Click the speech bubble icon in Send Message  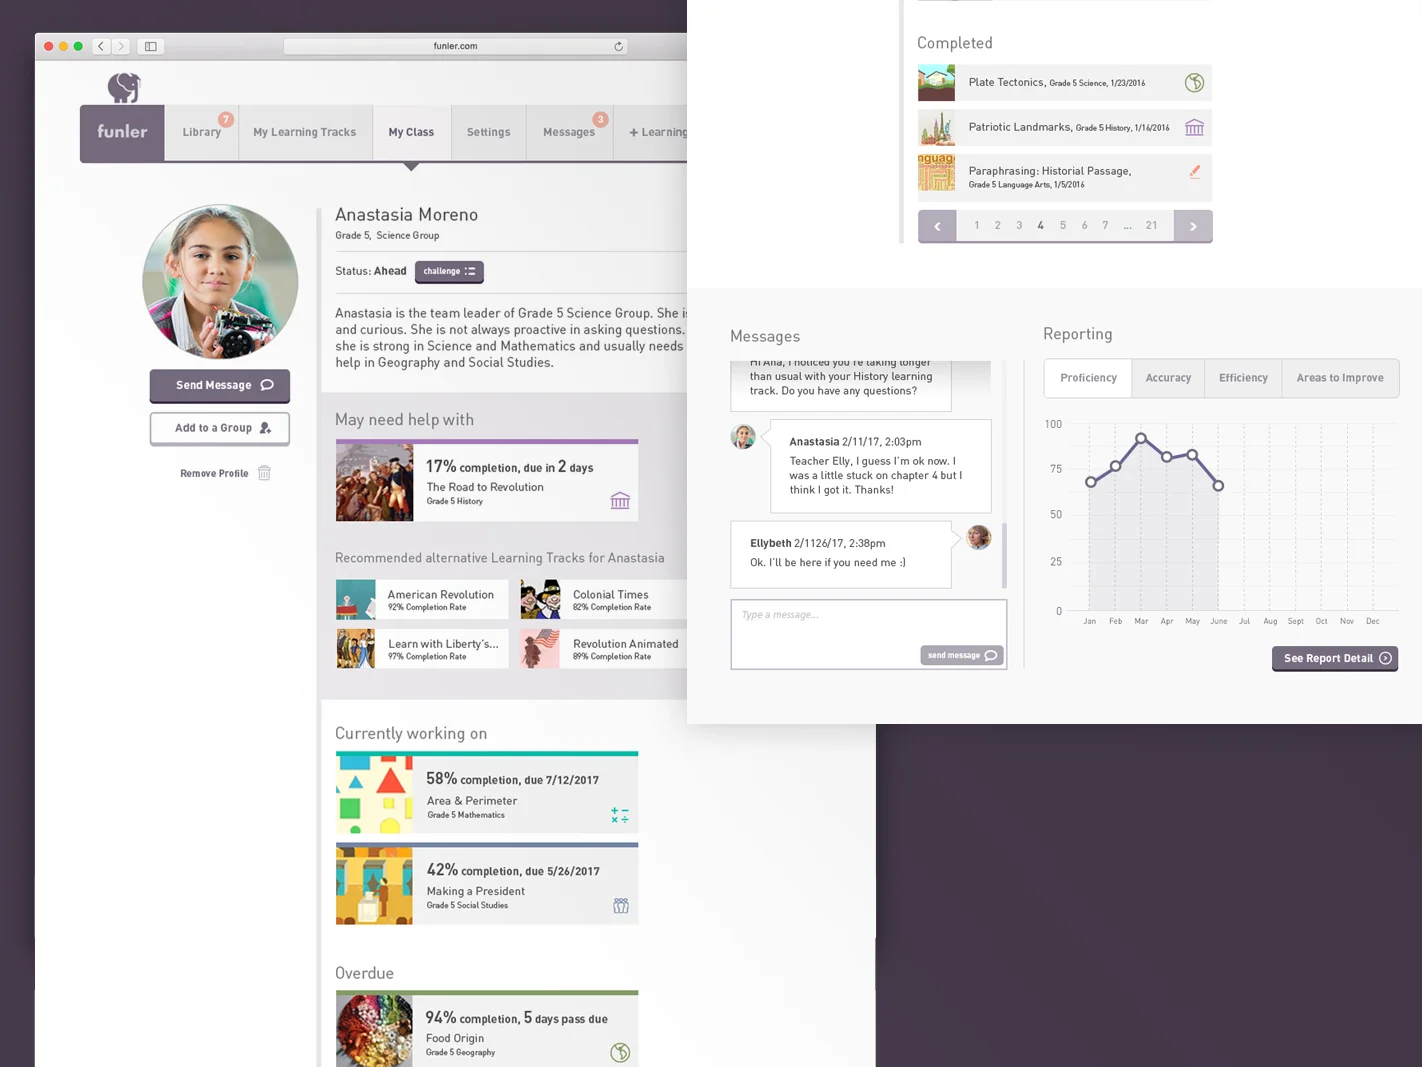[267, 385]
